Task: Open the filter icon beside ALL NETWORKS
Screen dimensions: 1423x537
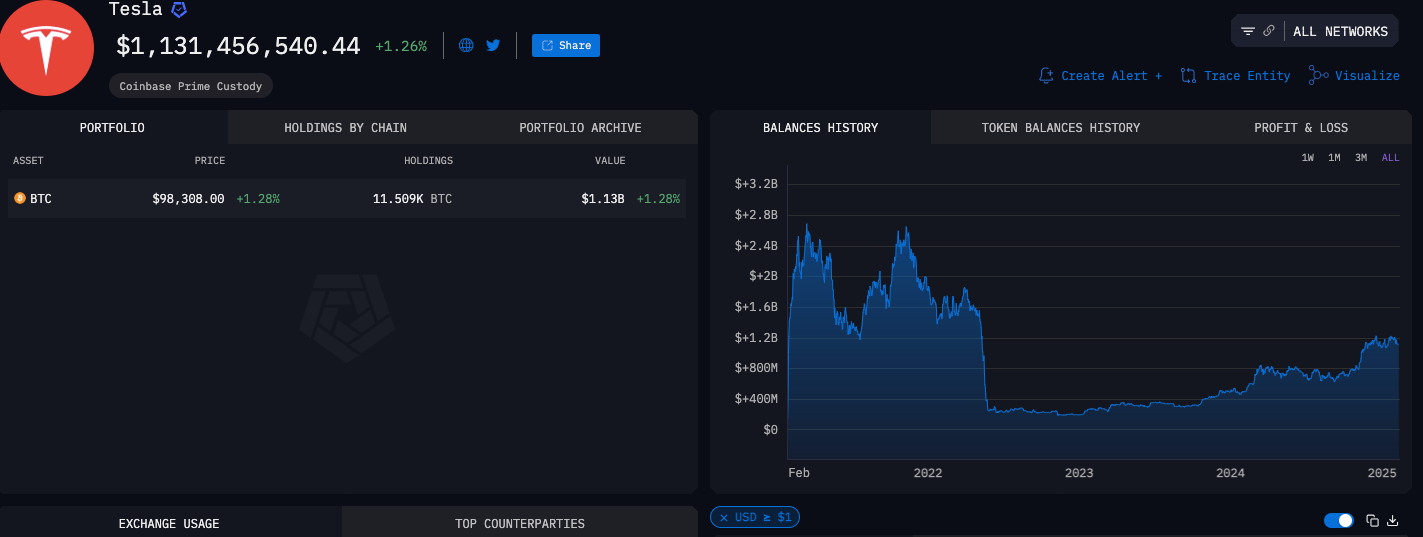Action: (x=1248, y=31)
